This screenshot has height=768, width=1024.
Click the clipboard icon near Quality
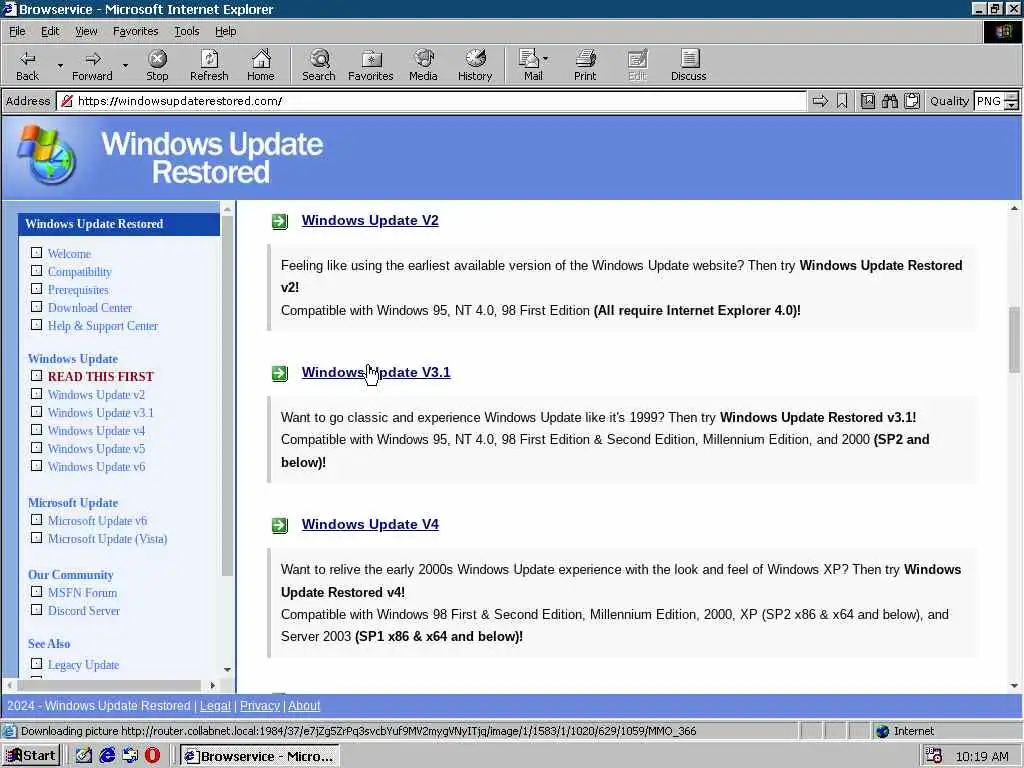point(912,101)
